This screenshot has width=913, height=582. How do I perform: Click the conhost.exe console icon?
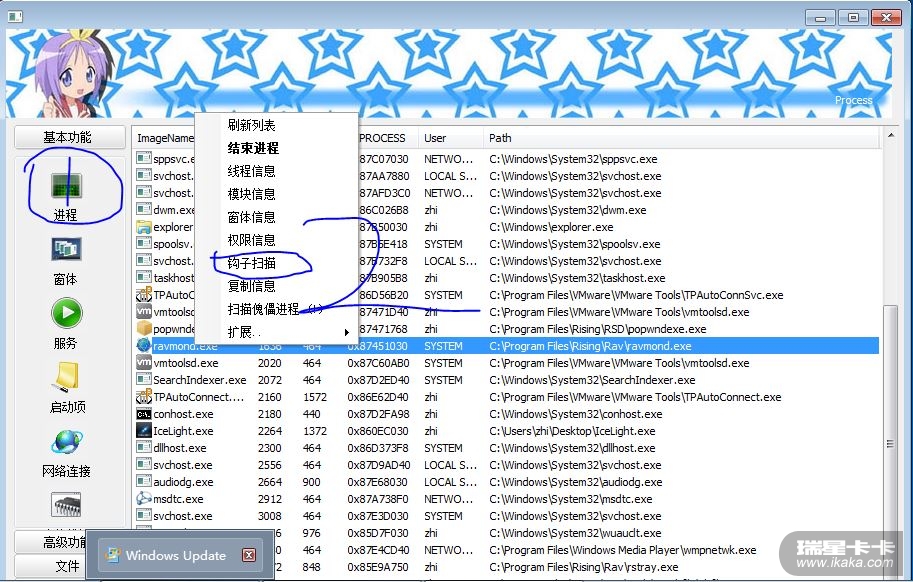coord(143,414)
